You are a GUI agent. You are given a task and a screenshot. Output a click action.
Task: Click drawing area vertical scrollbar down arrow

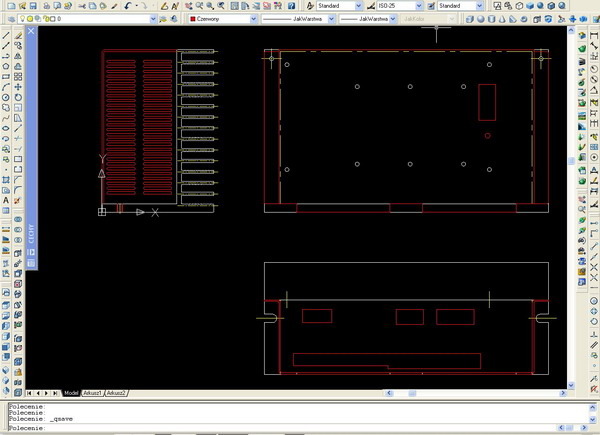571,385
